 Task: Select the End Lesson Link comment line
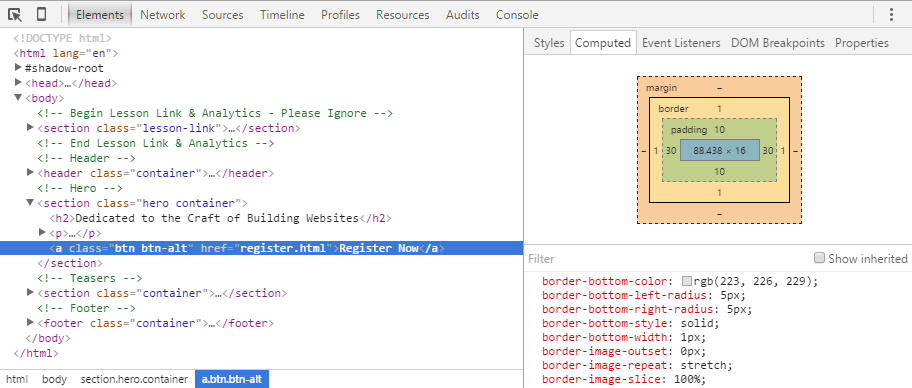click(x=156, y=143)
